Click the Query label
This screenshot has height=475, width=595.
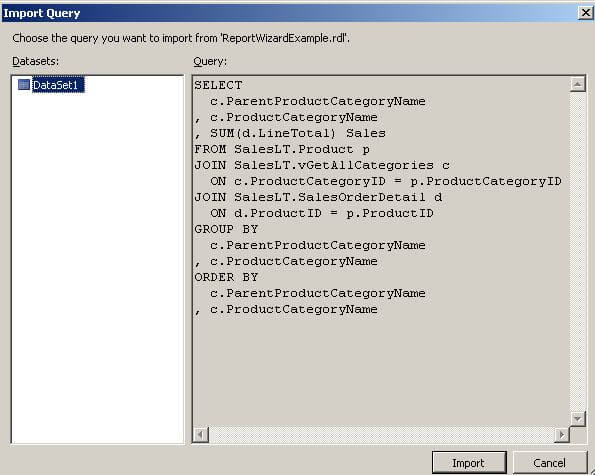(210, 61)
